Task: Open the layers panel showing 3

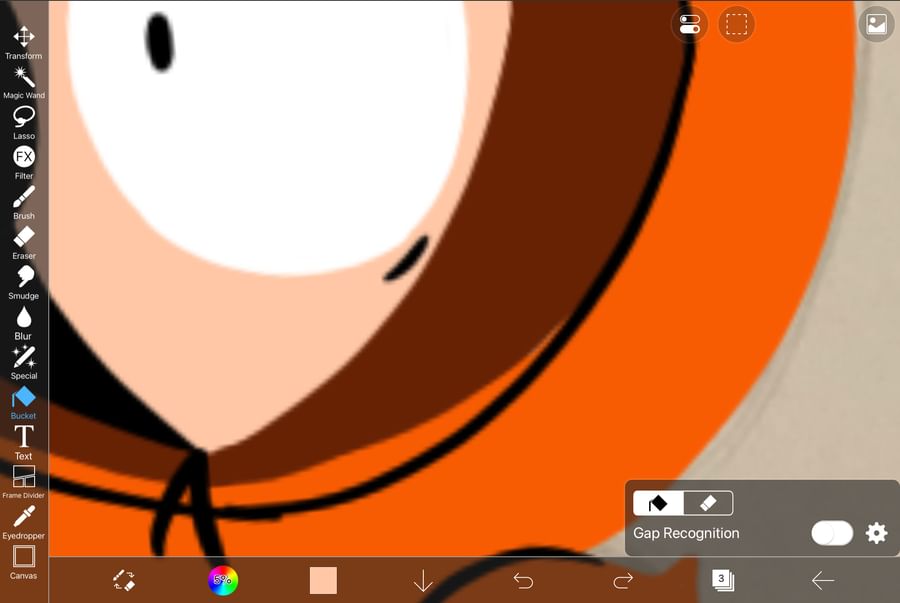Action: coord(723,580)
